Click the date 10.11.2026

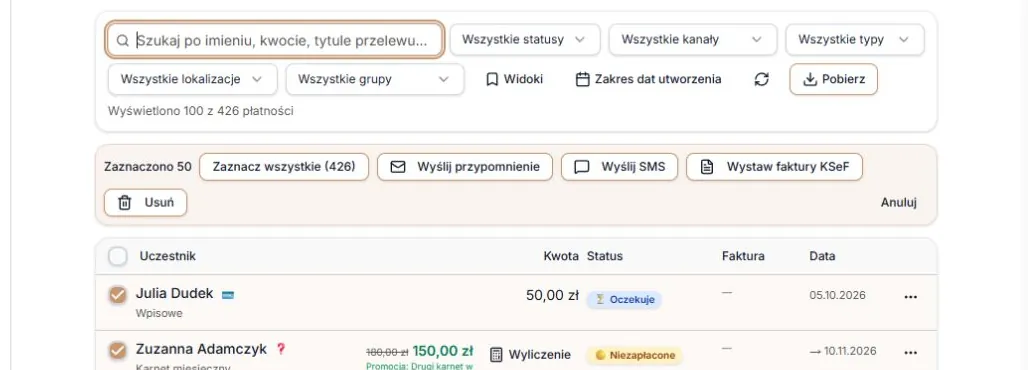tap(850, 351)
